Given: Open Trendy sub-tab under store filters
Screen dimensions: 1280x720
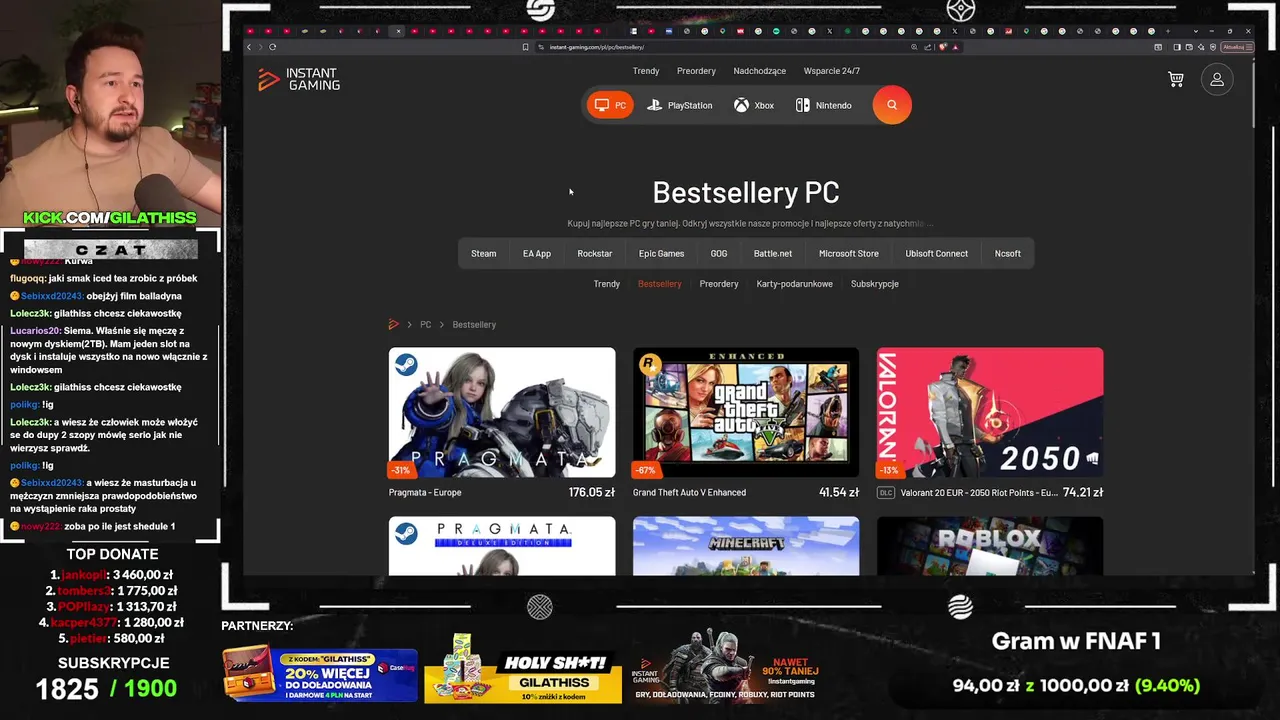Looking at the screenshot, I should pyautogui.click(x=607, y=284).
